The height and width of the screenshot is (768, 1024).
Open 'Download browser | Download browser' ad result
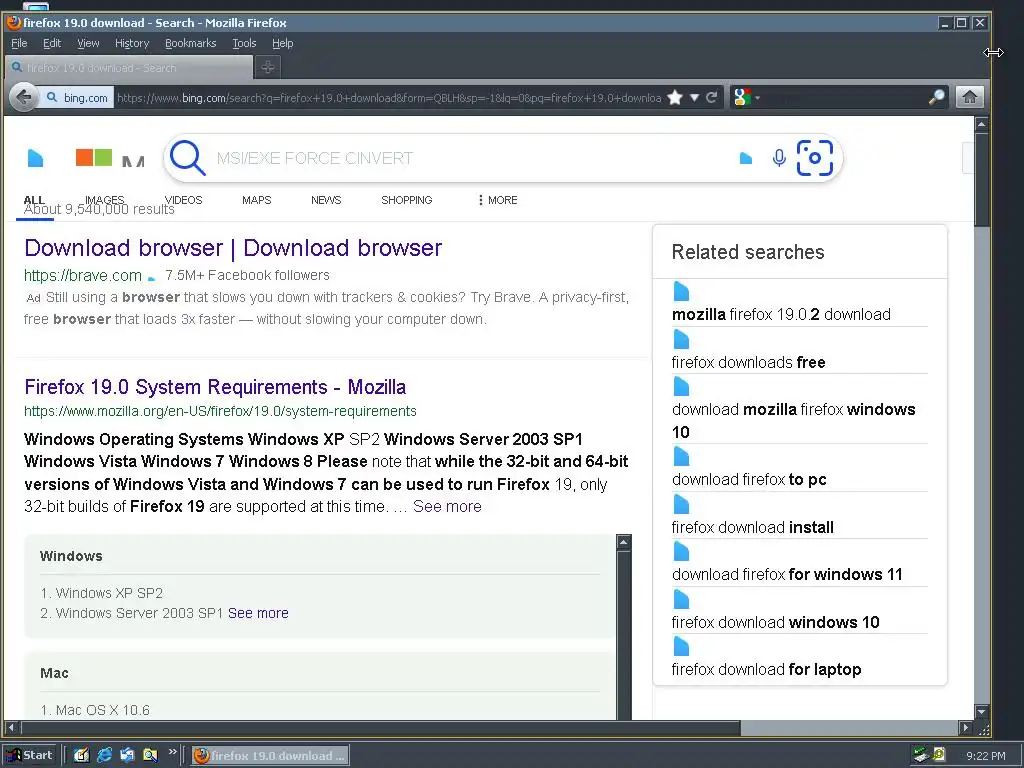click(233, 248)
